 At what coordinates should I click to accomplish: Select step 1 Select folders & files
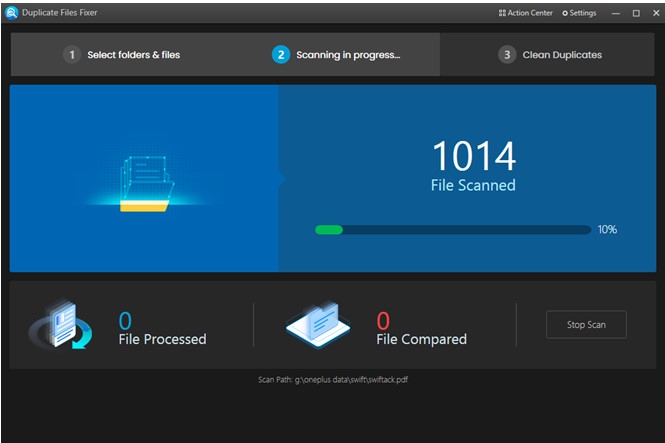[x=121, y=55]
